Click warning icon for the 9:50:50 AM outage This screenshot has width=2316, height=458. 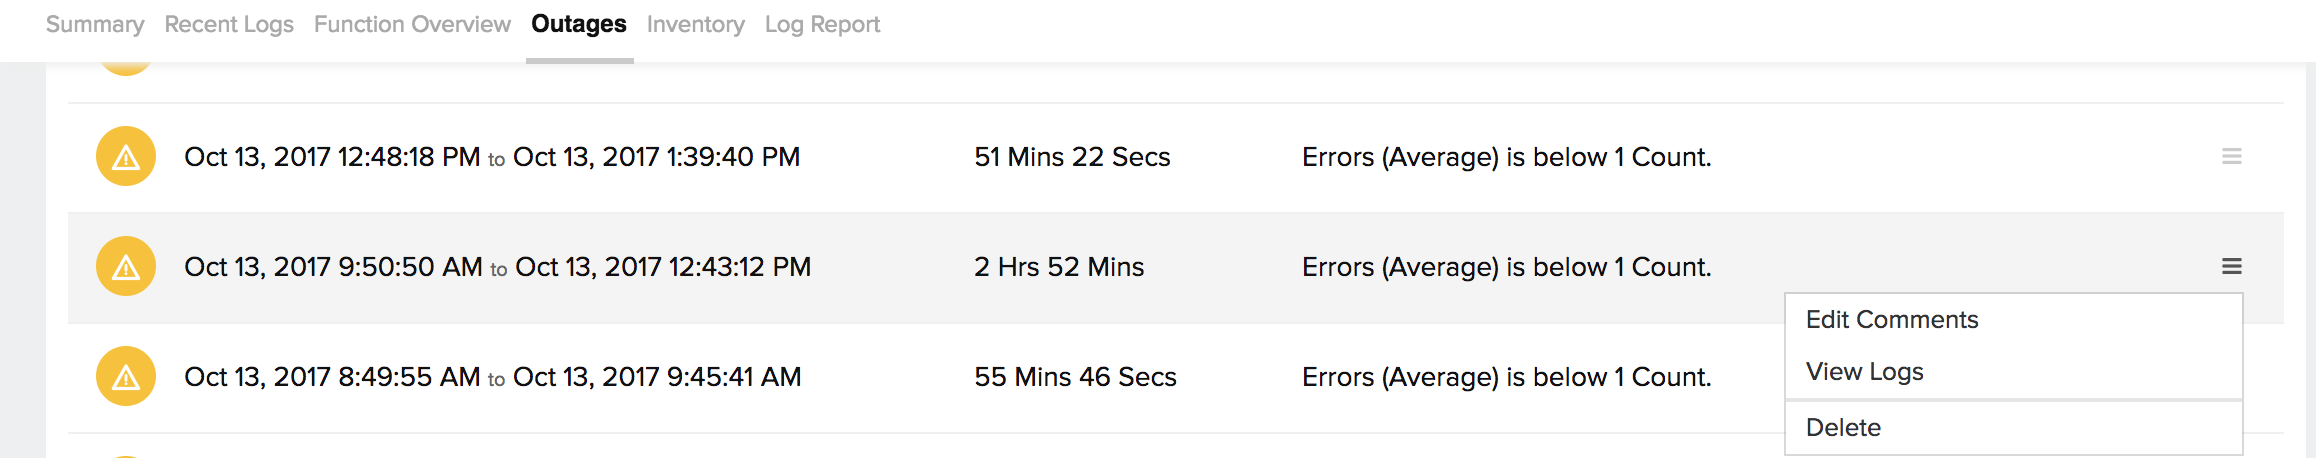pos(126,267)
